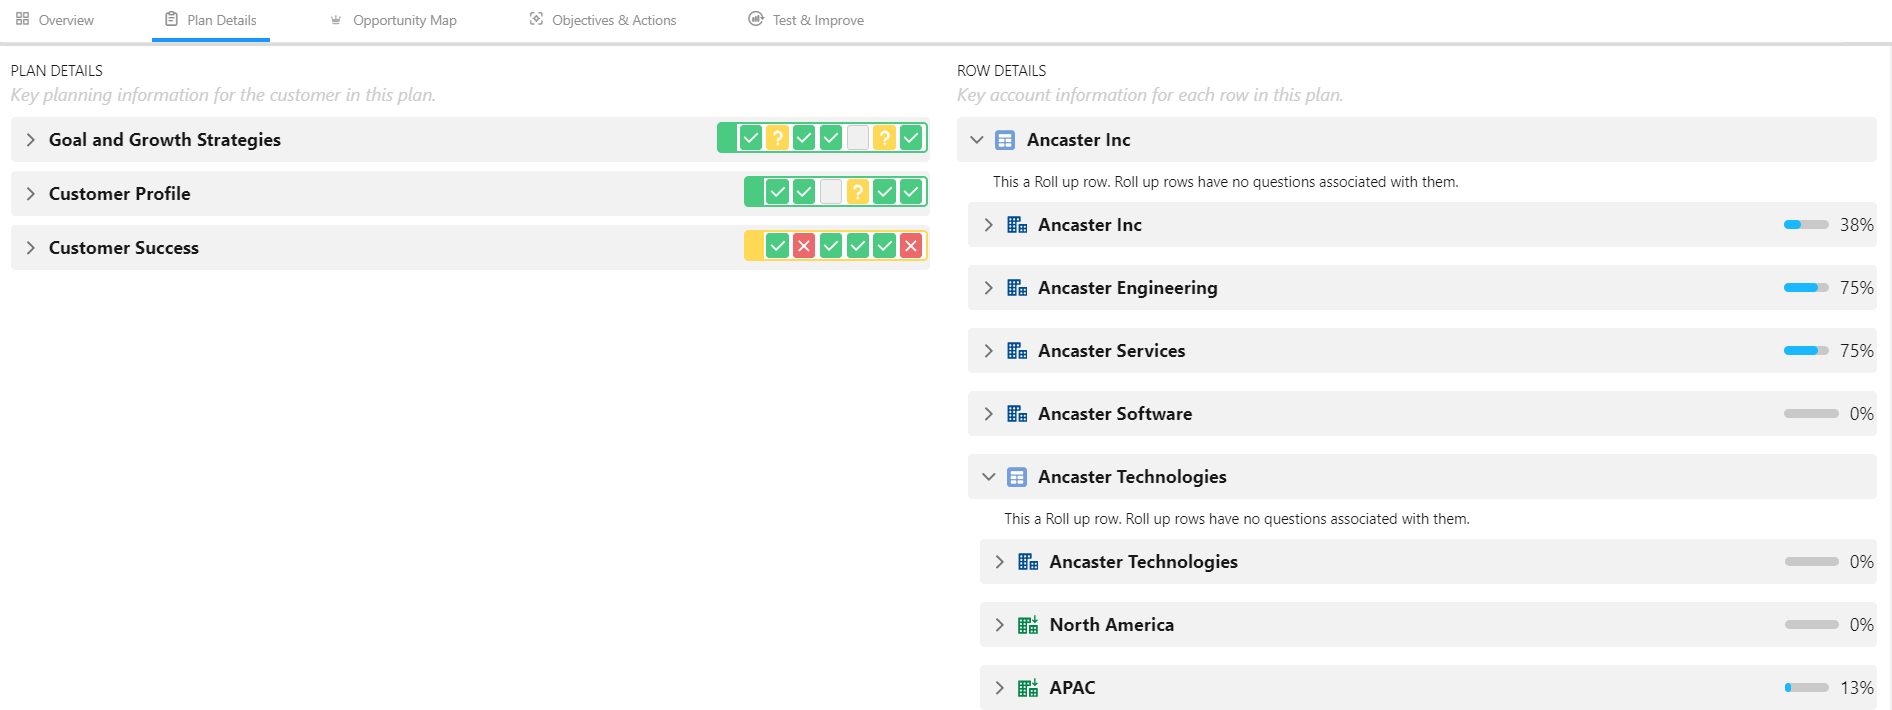Click the APAC region icon
The width and height of the screenshot is (1892, 710).
click(1028, 688)
